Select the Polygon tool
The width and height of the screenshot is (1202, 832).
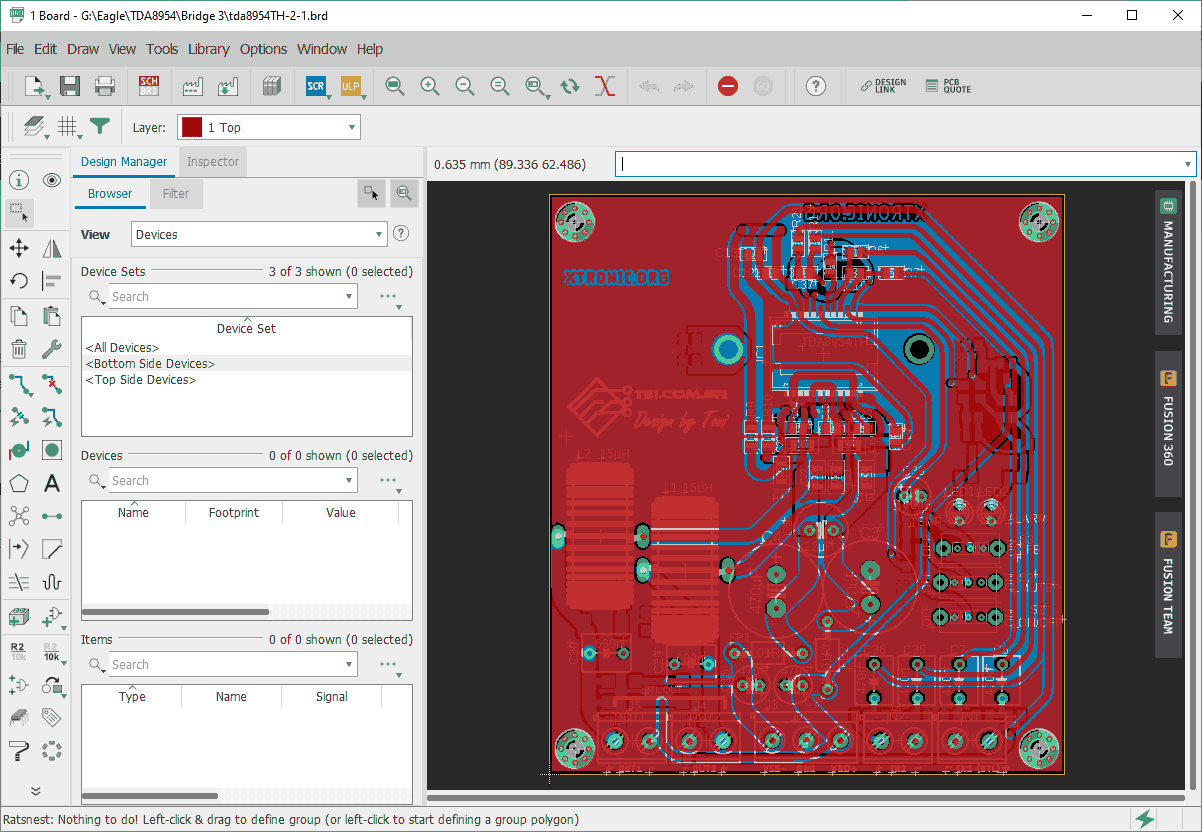point(18,483)
